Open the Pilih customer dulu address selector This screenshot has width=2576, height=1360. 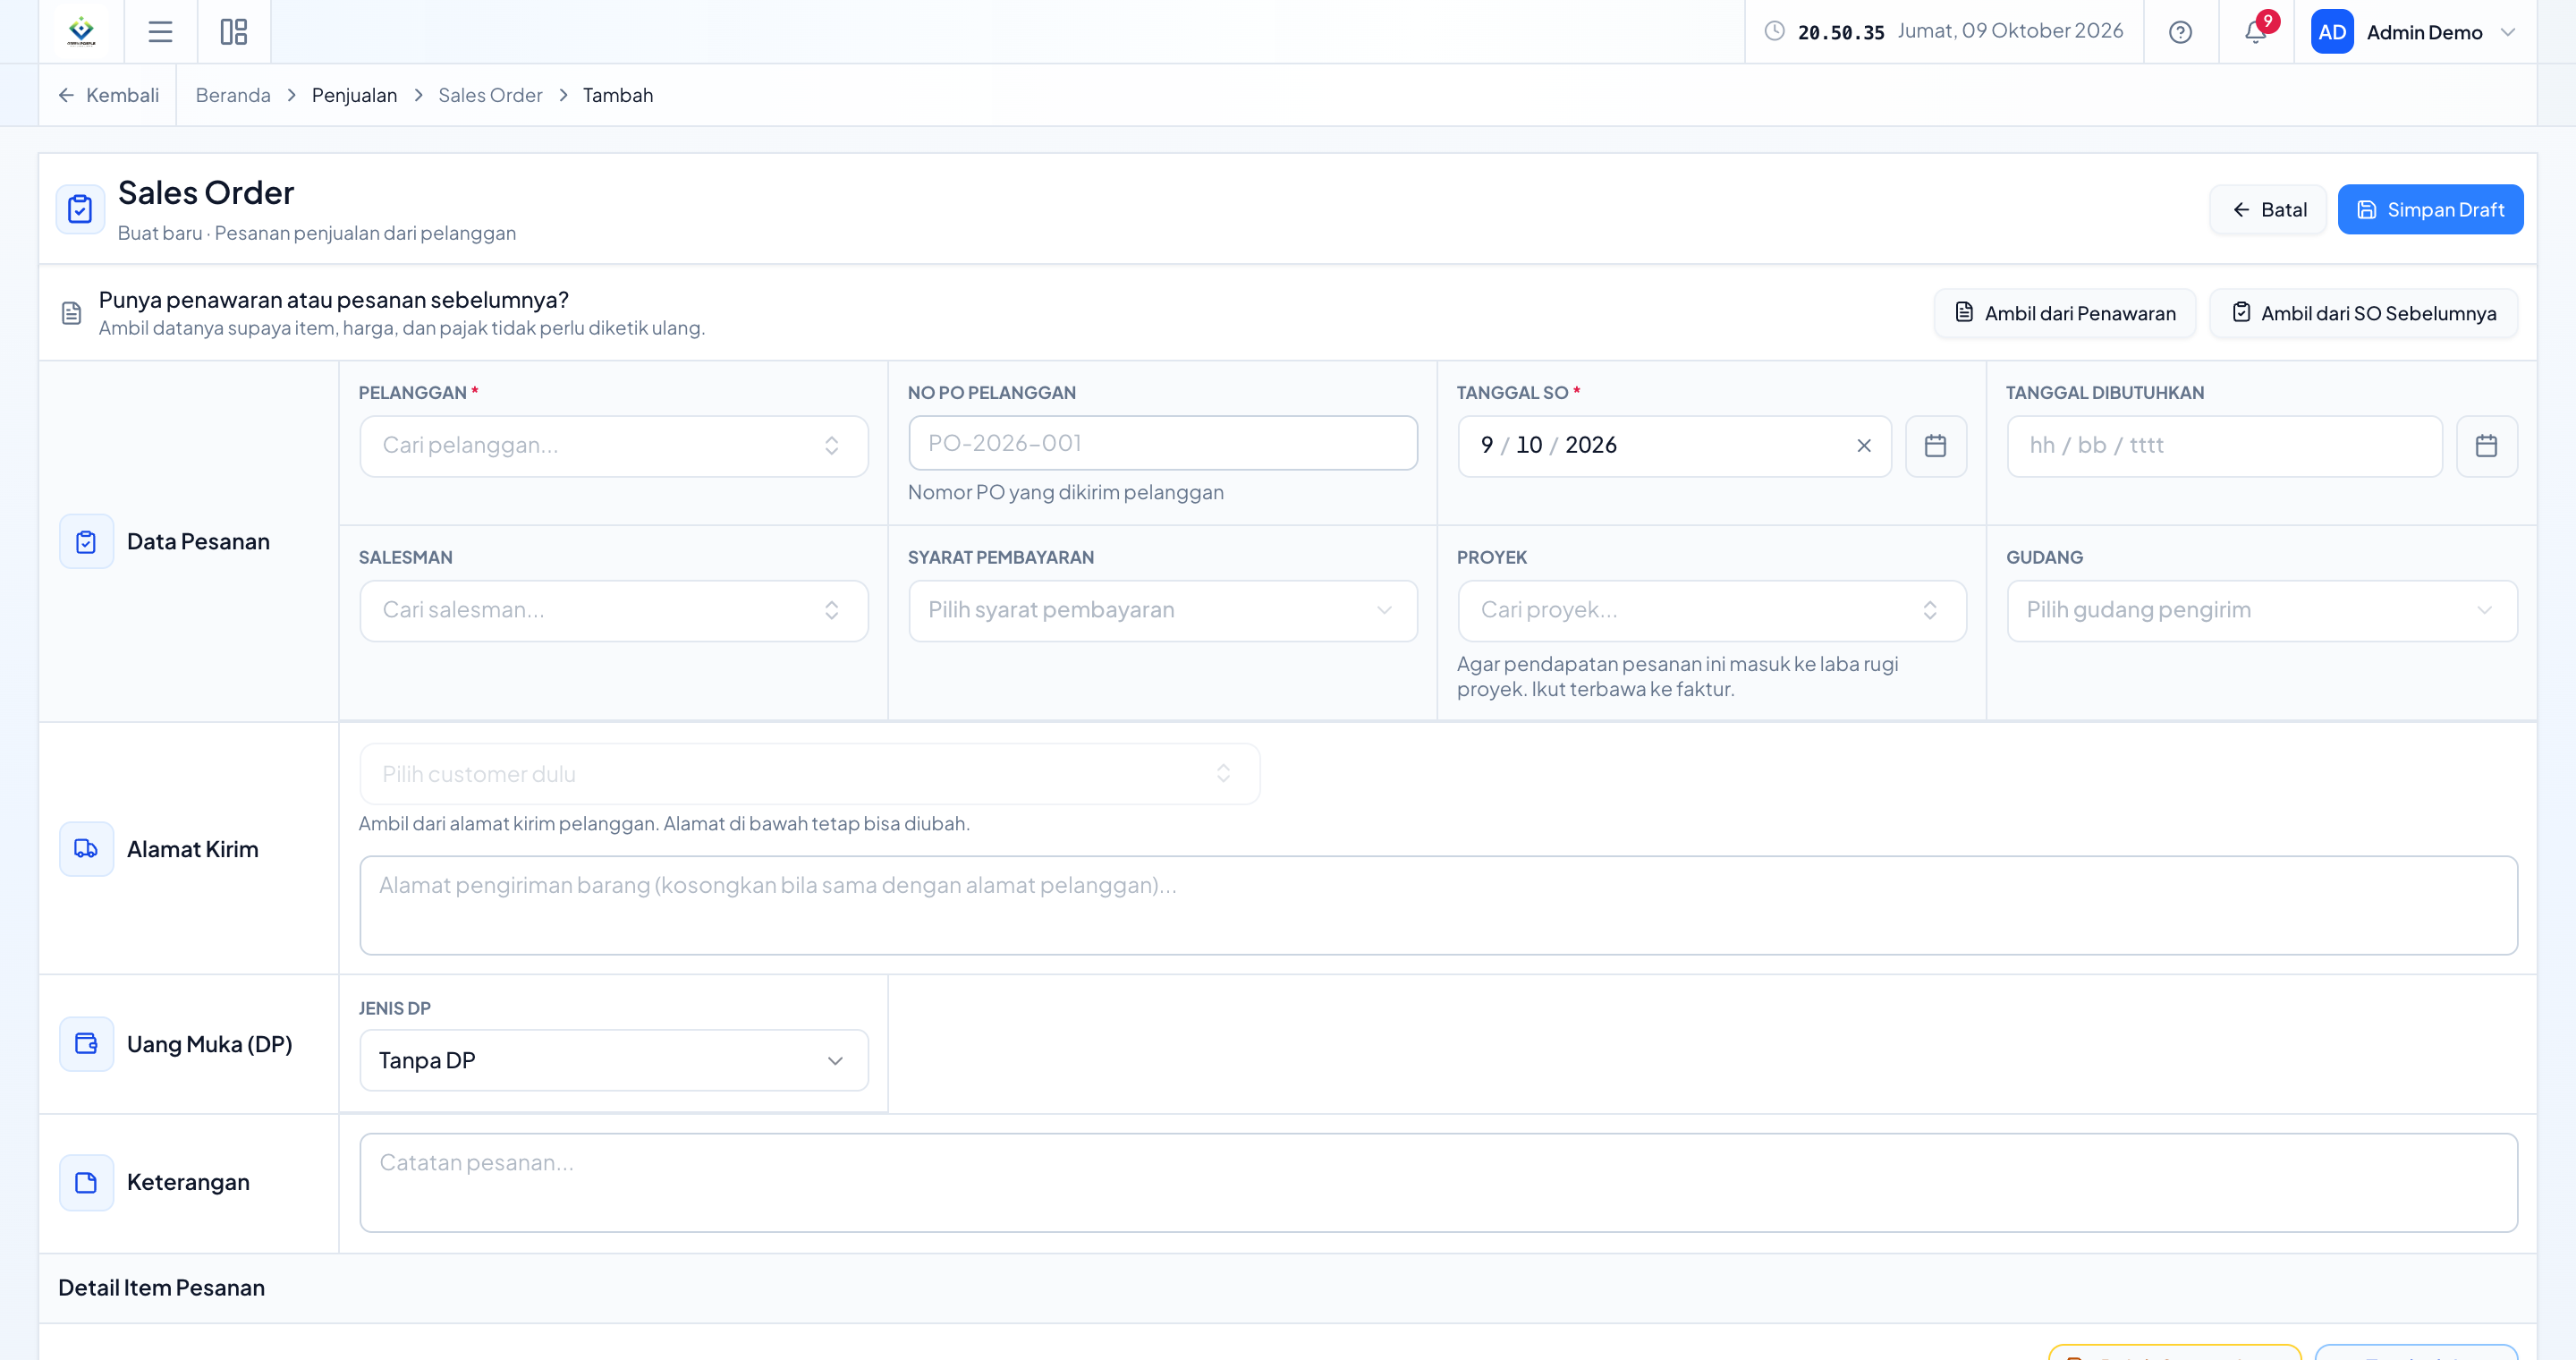809,774
